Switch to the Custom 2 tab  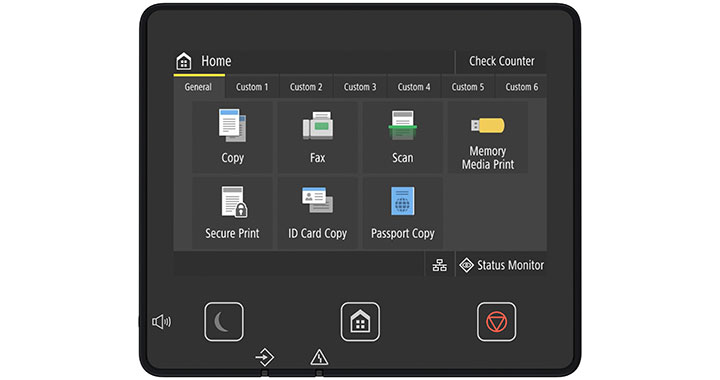pyautogui.click(x=306, y=87)
